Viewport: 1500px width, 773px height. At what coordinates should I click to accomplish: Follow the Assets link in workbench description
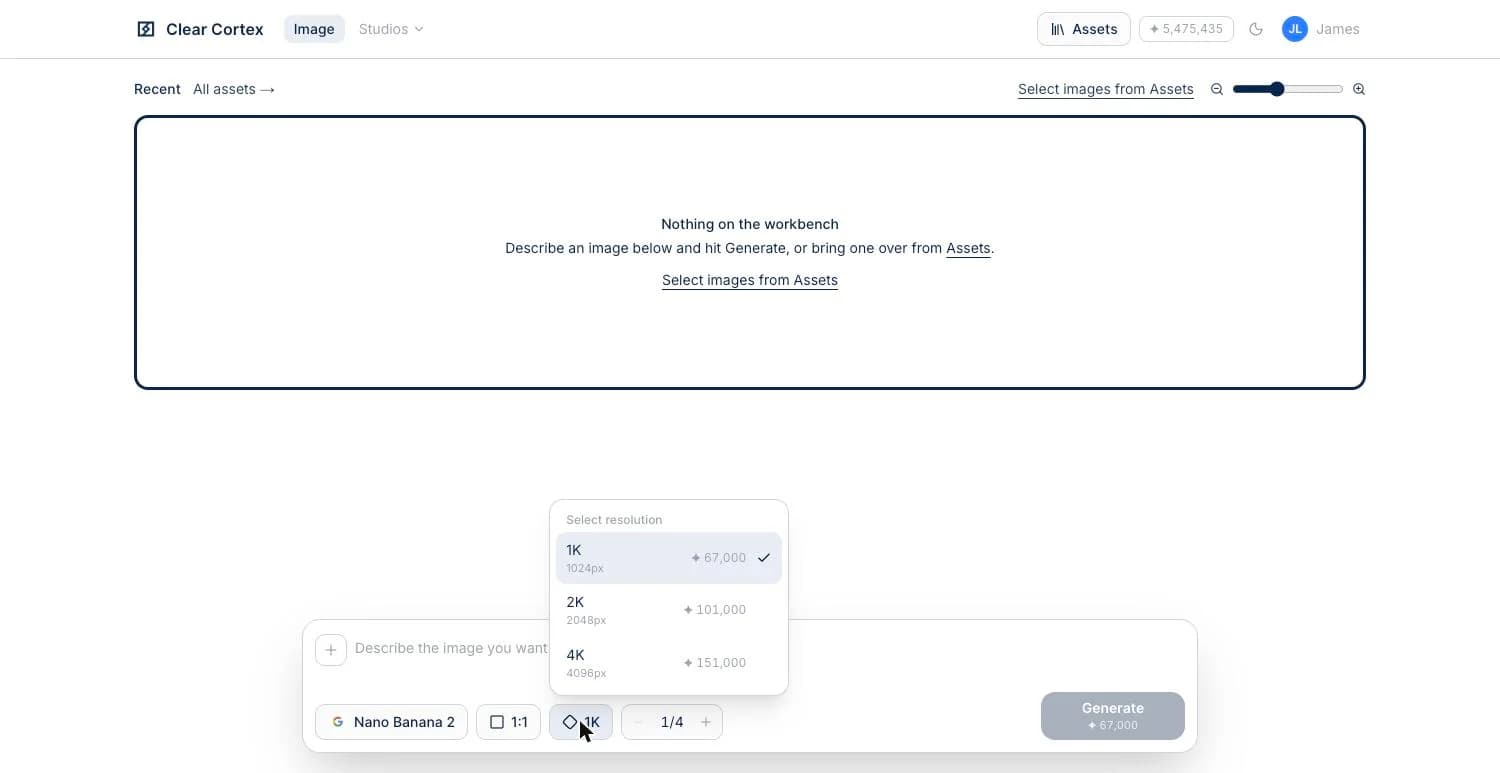pyautogui.click(x=968, y=248)
